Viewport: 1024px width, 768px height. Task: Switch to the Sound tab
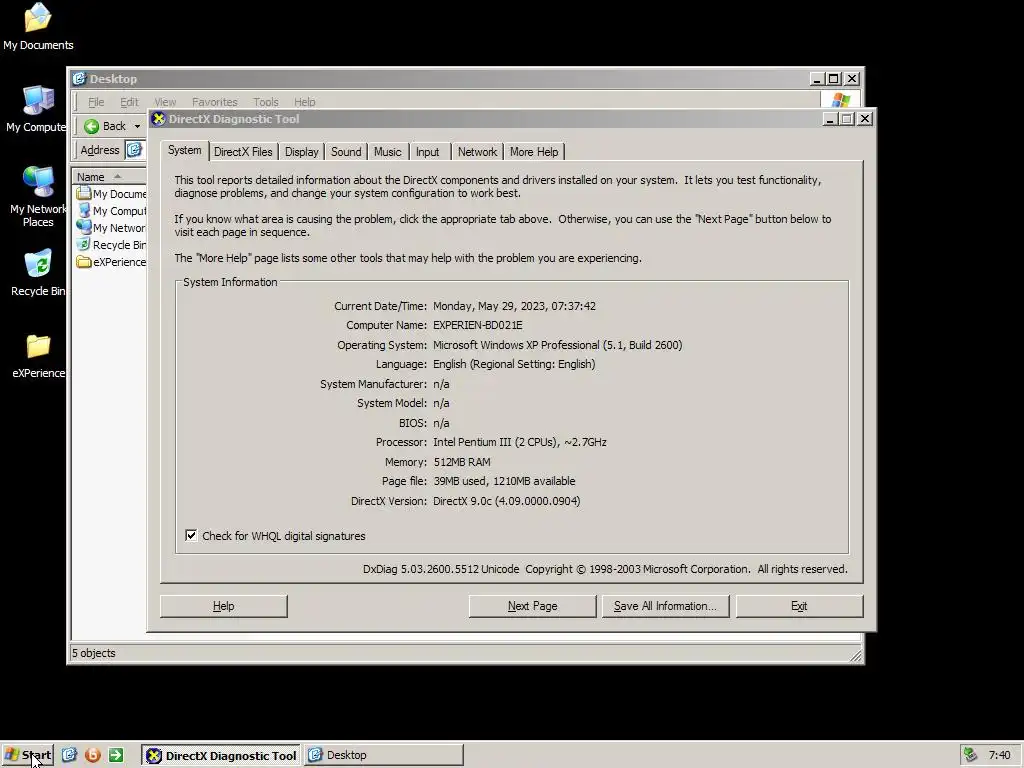click(346, 152)
